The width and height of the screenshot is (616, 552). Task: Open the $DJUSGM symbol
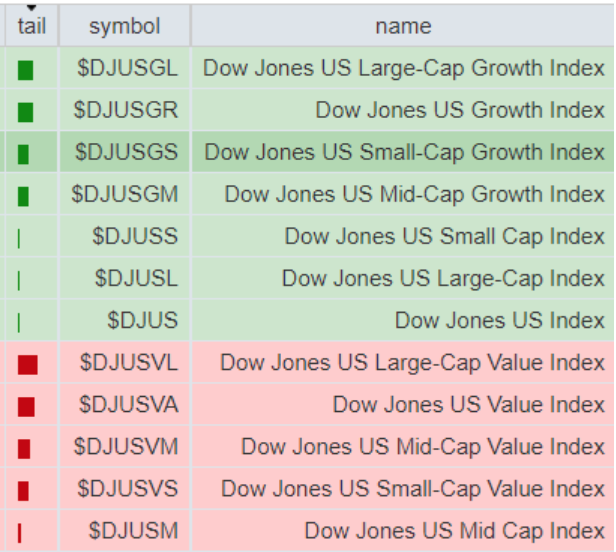click(125, 194)
